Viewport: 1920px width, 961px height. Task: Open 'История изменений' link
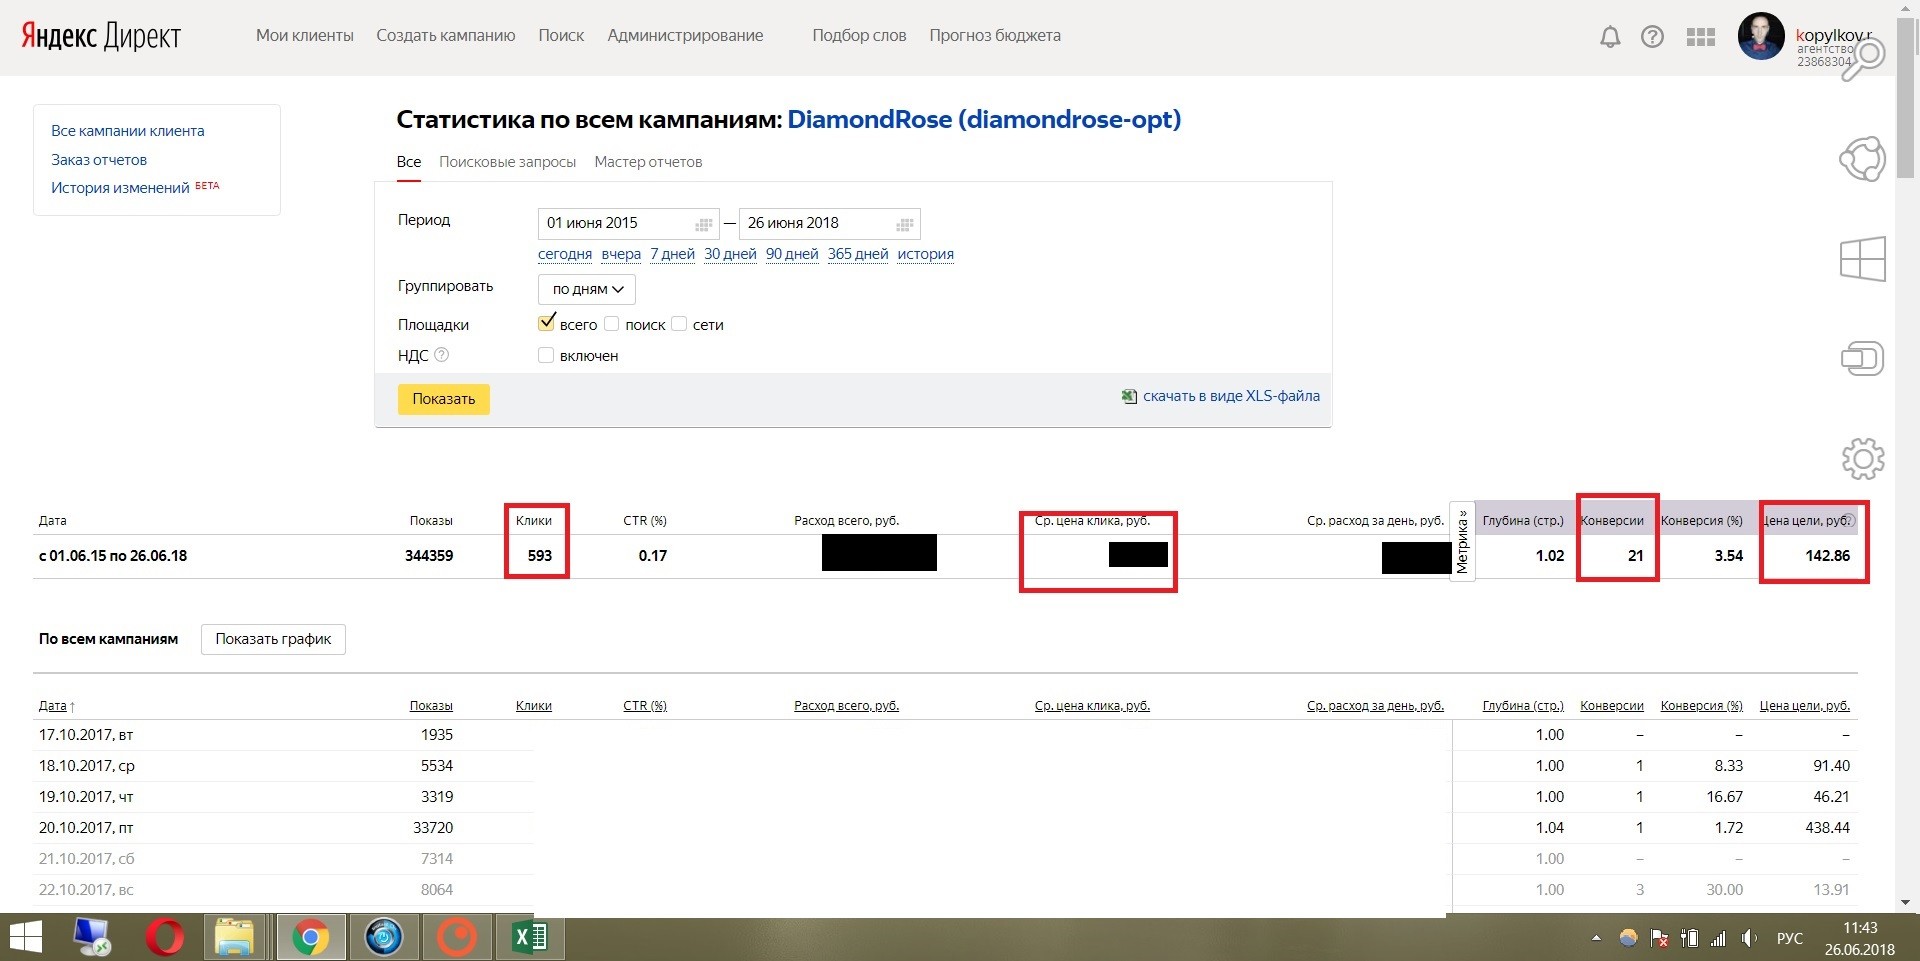click(120, 188)
